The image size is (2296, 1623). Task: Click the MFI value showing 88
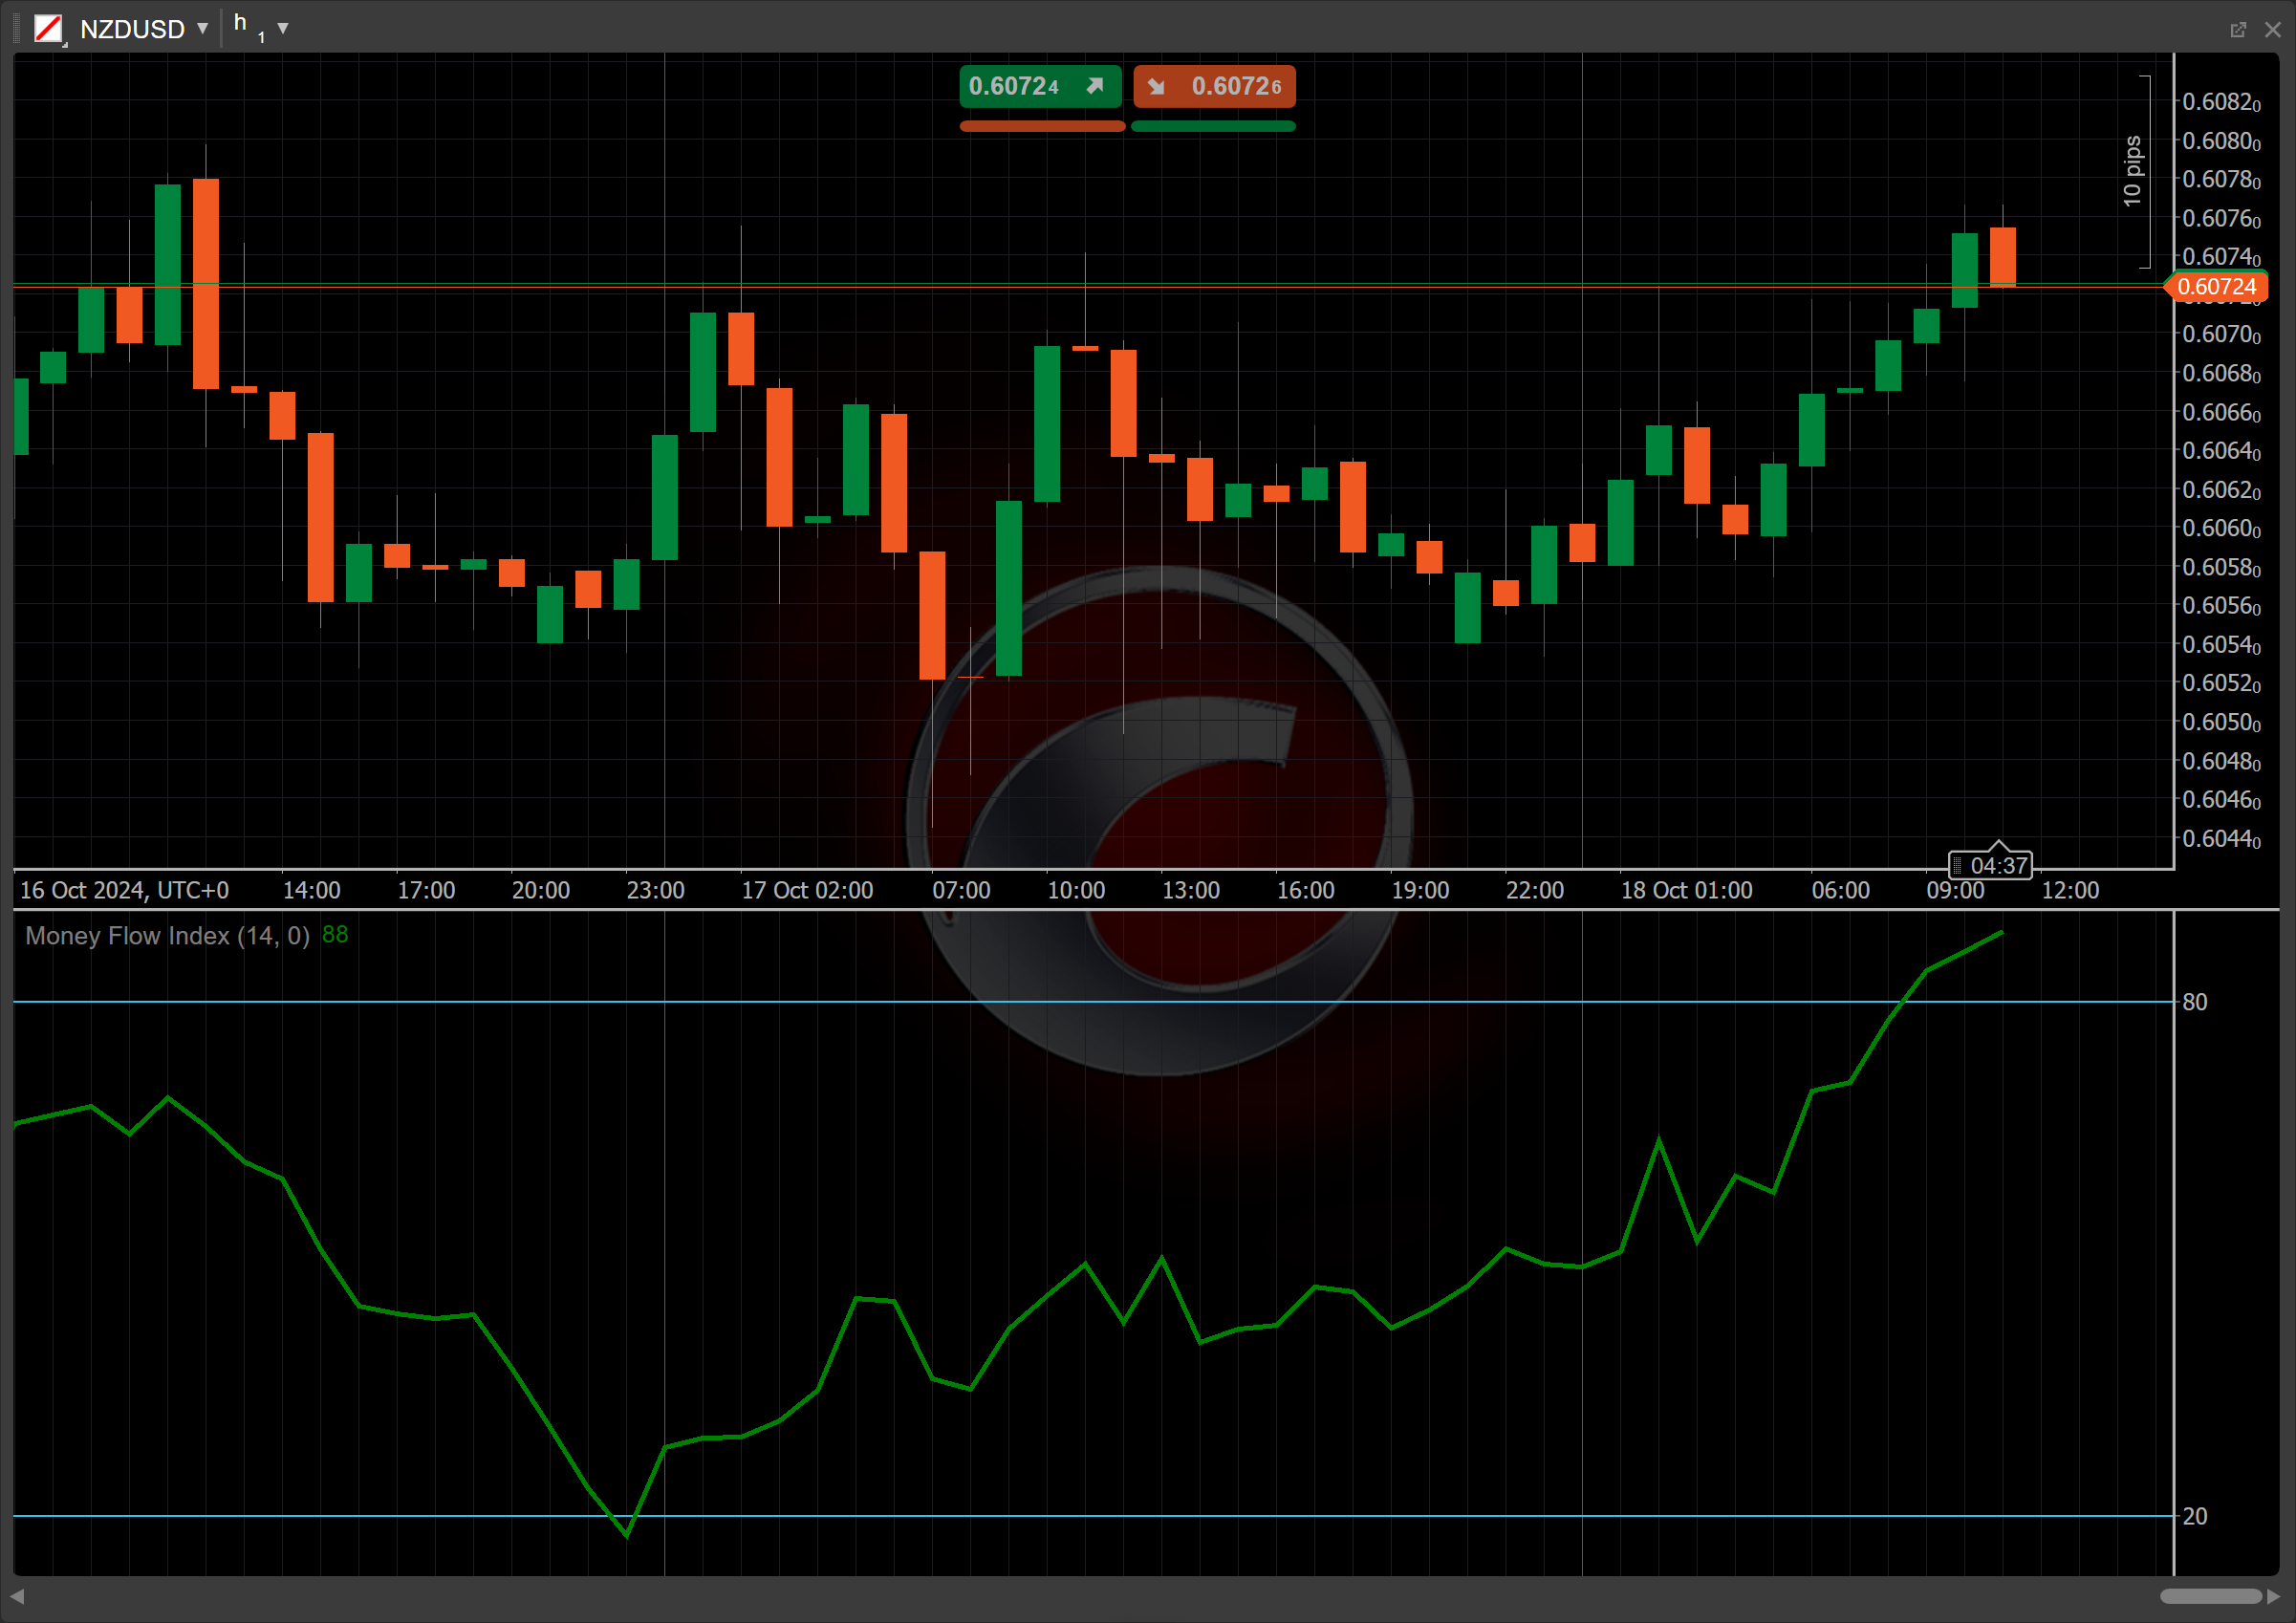[x=335, y=935]
